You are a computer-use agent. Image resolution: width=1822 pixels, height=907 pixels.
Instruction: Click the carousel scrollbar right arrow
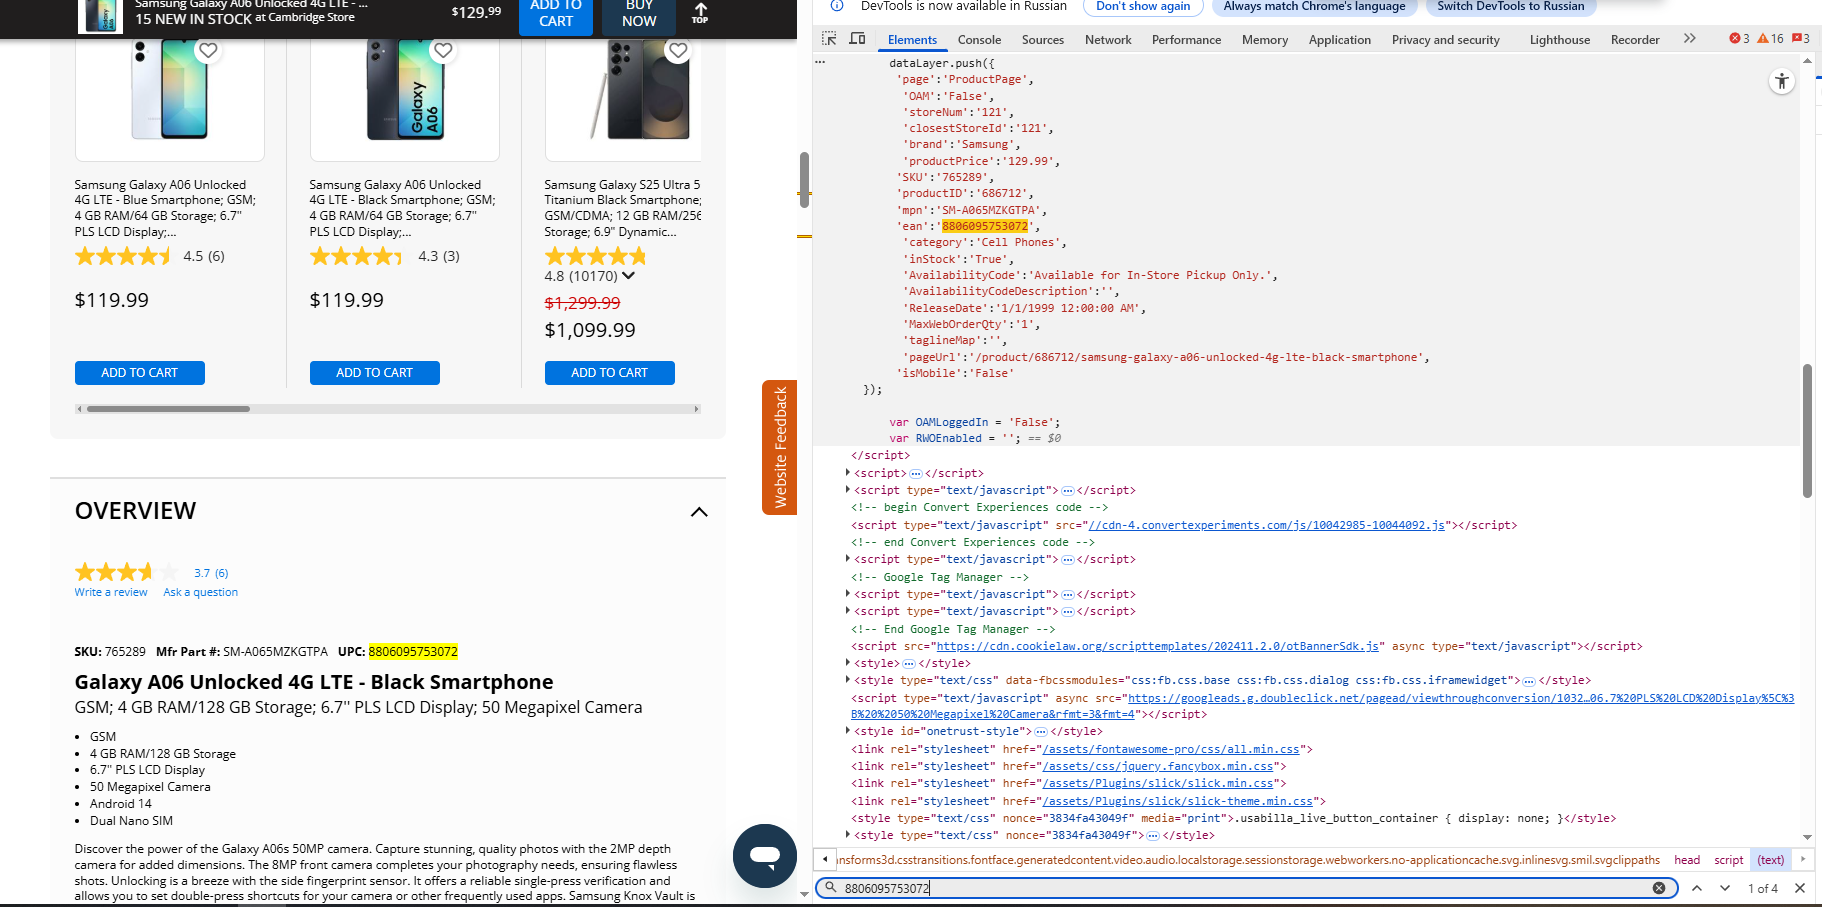point(696,409)
